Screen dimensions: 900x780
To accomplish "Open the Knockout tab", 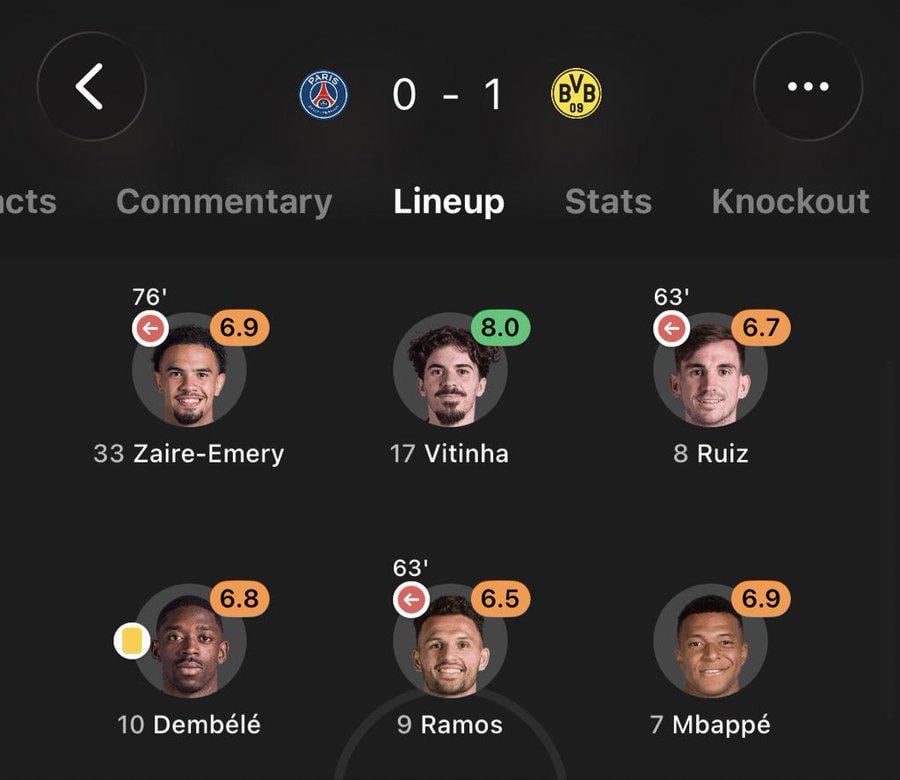I will click(790, 202).
